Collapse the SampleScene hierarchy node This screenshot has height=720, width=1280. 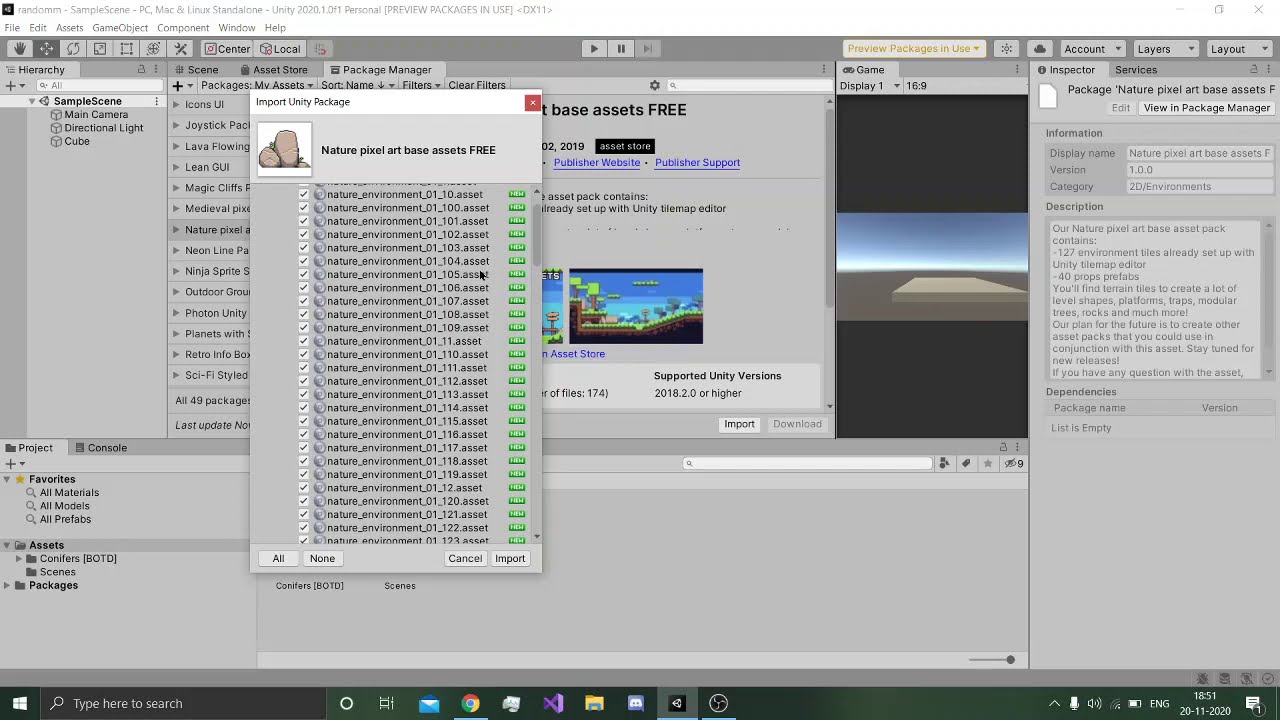32,102
